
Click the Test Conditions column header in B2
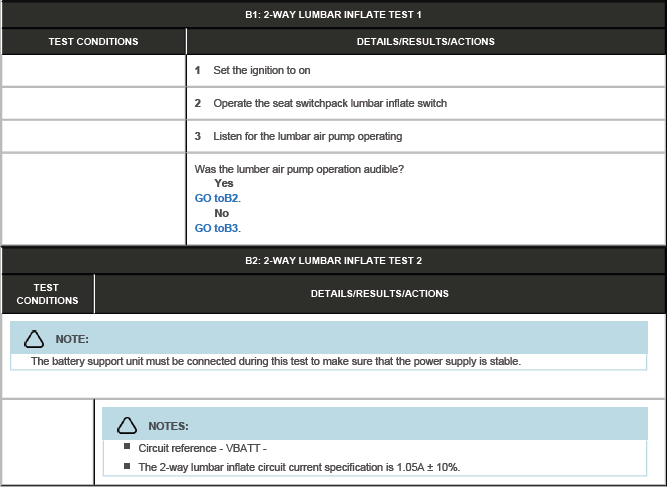[47, 294]
